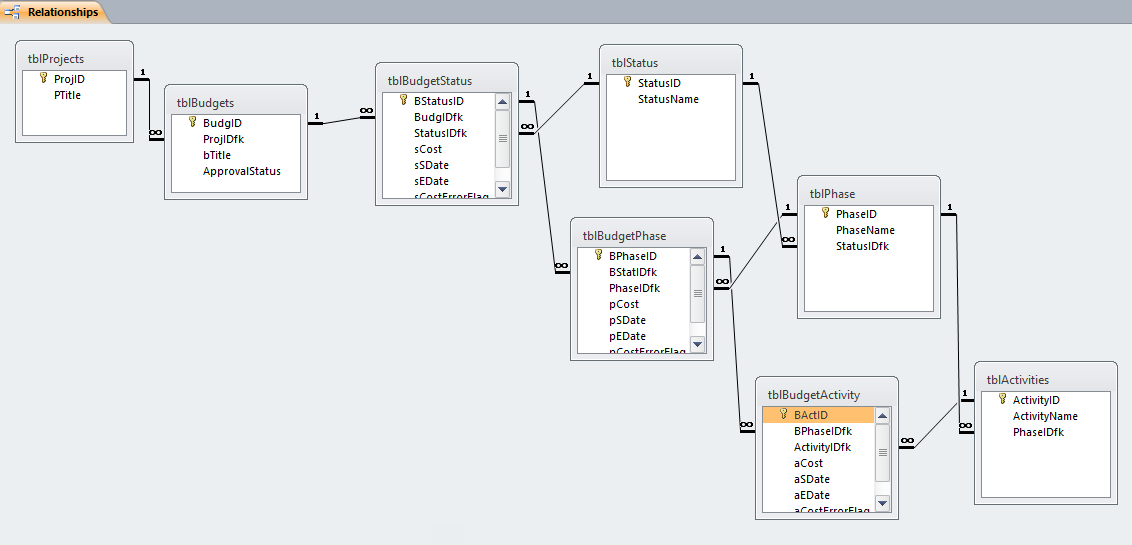Click the Relationships tab diagram icon
1132x545 pixels.
pos(12,12)
